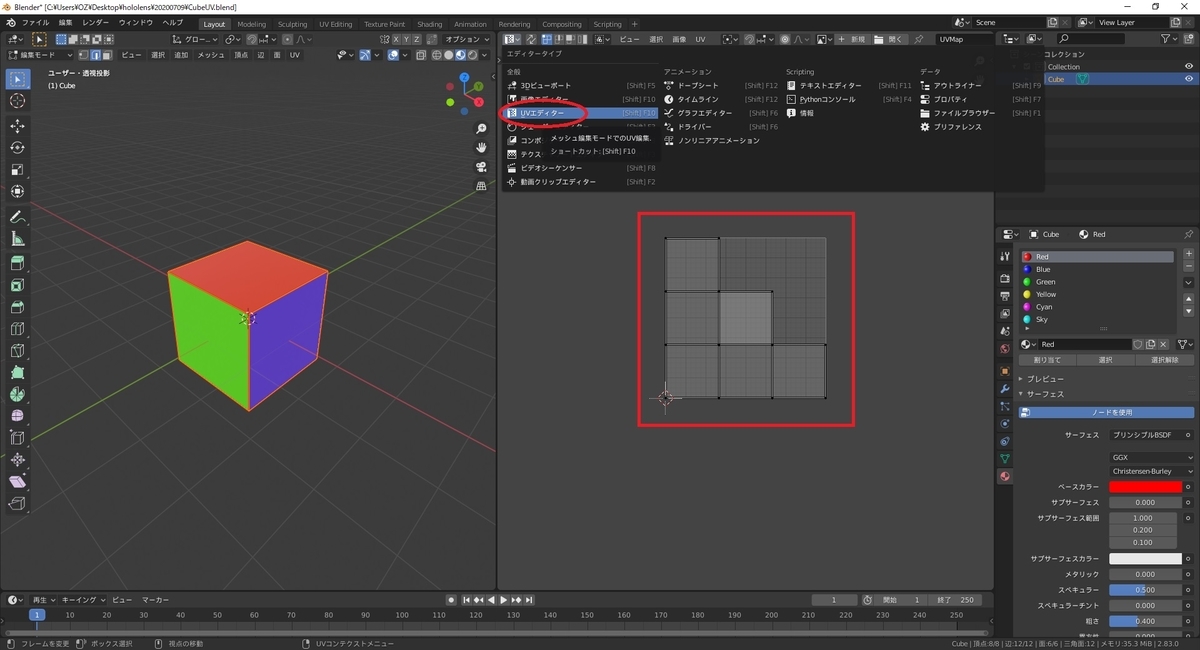Viewport: 1200px width, 650px height.
Task: Toggle camera view icon in viewport
Action: click(482, 167)
